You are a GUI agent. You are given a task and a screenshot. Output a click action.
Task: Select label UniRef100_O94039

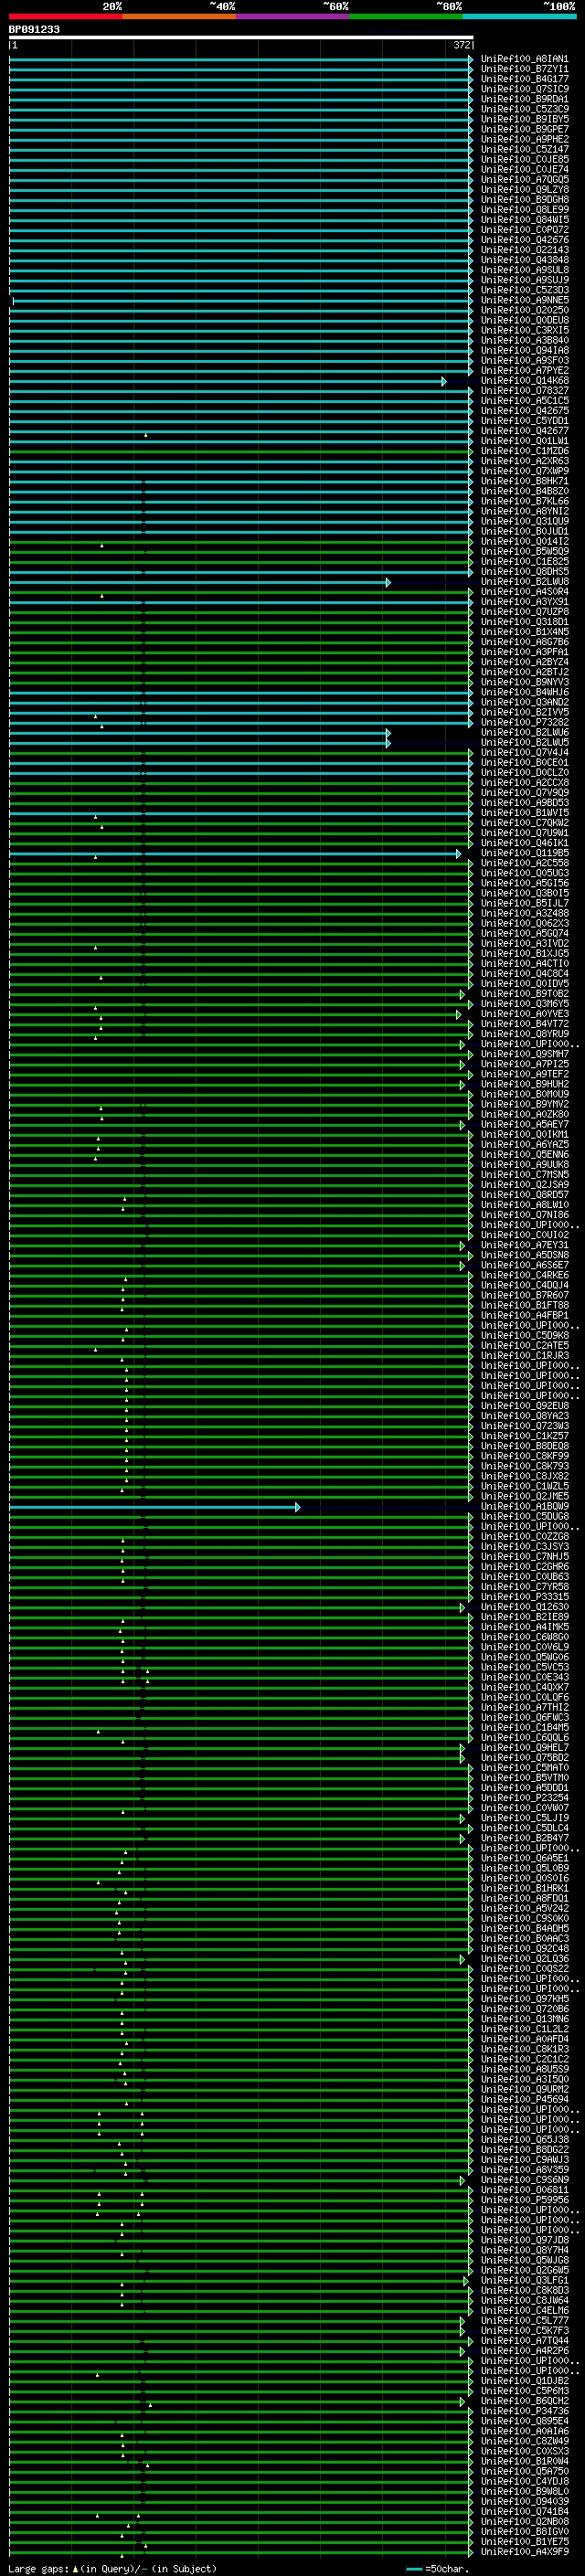tap(524, 2501)
